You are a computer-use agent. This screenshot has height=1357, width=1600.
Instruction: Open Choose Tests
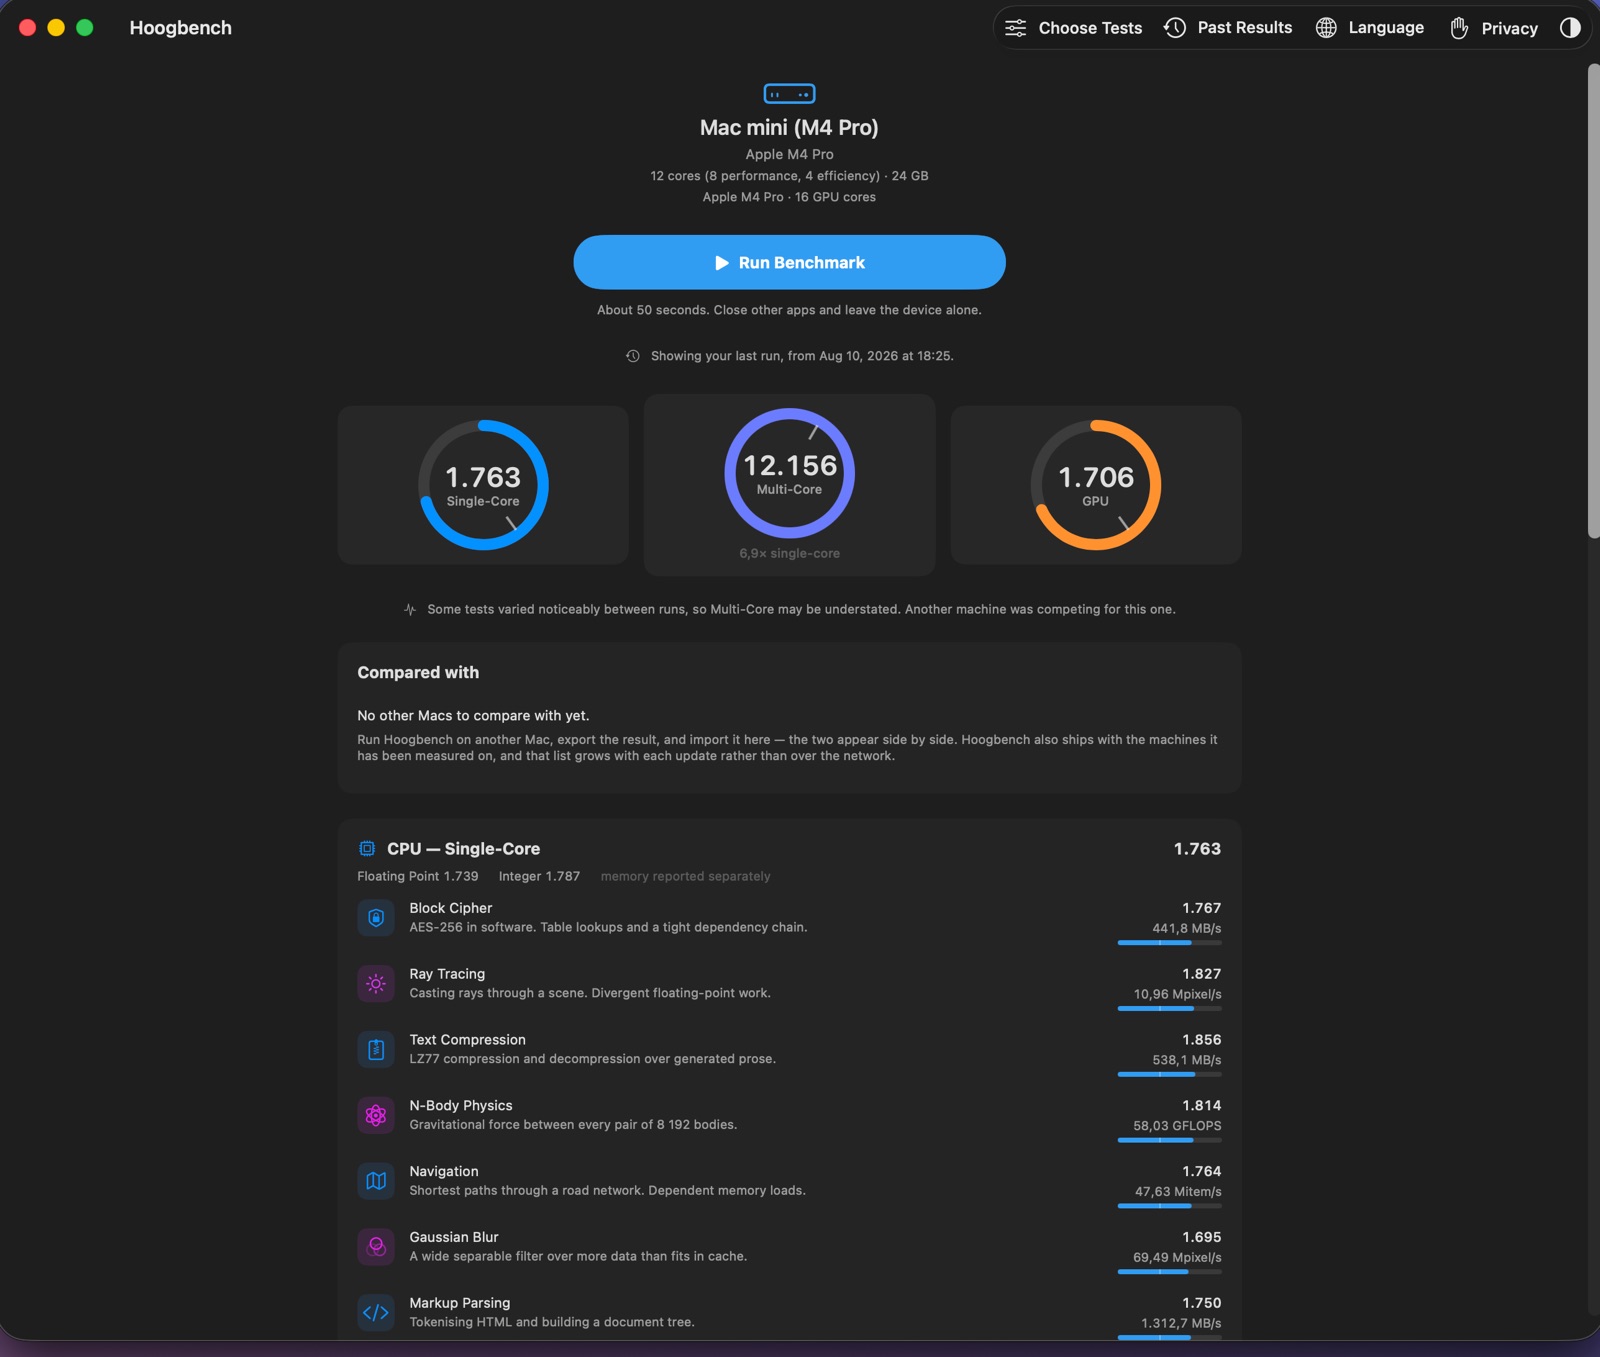(x=1073, y=28)
